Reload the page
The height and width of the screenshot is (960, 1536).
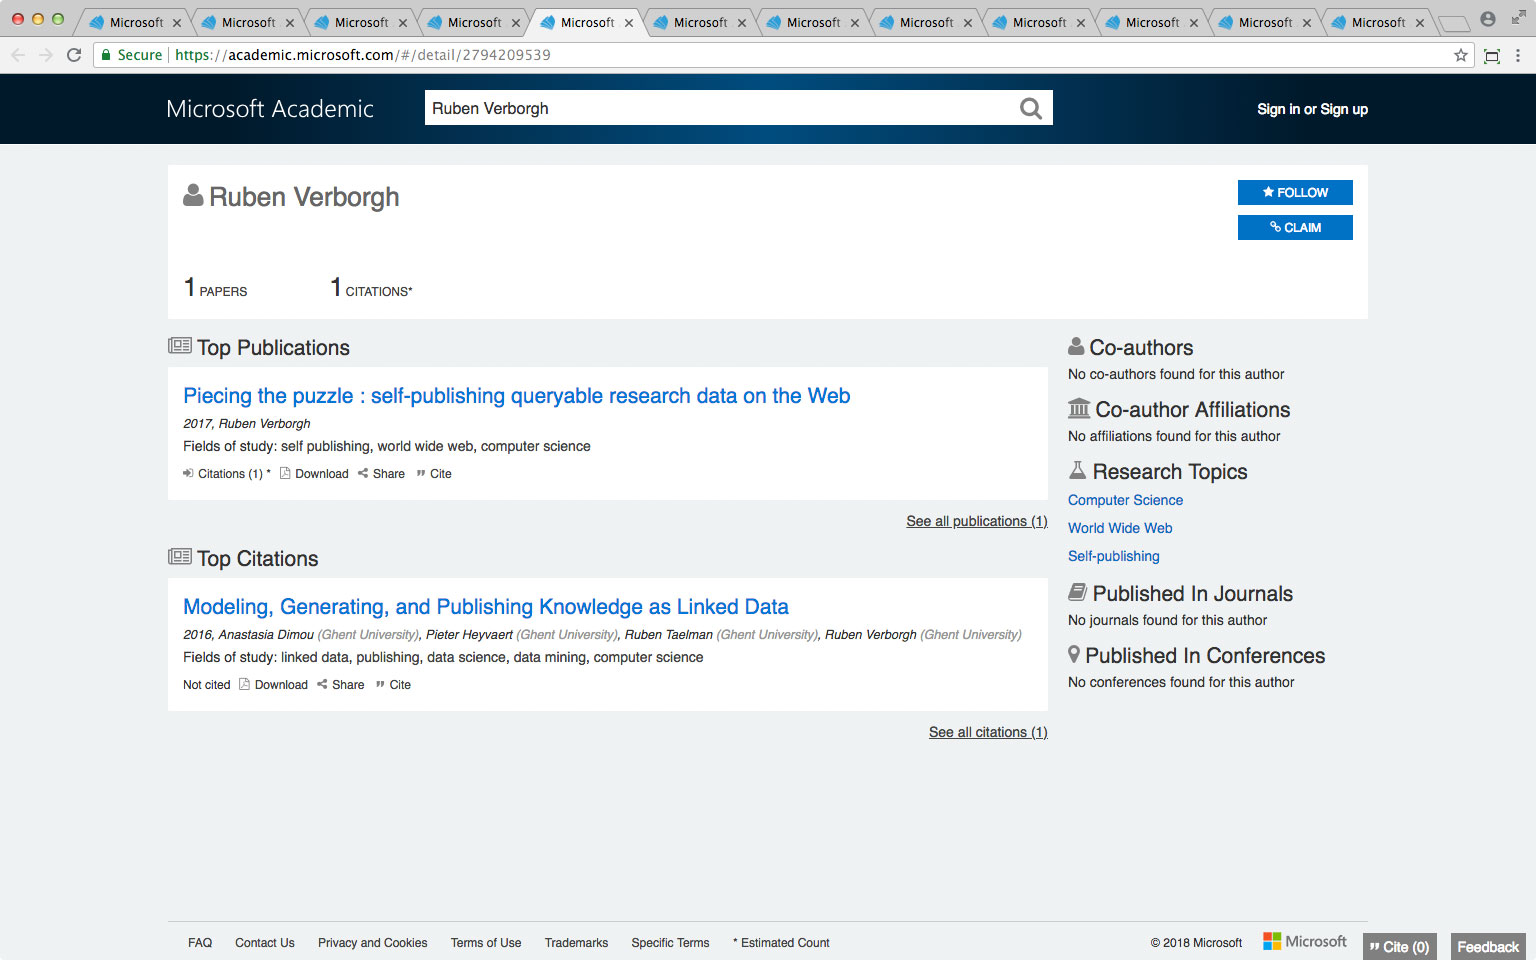(x=74, y=55)
